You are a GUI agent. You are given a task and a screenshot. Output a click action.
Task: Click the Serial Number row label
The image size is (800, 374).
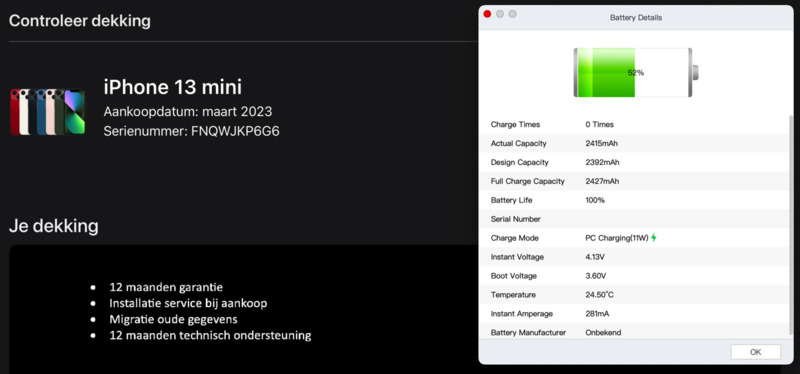tap(515, 219)
